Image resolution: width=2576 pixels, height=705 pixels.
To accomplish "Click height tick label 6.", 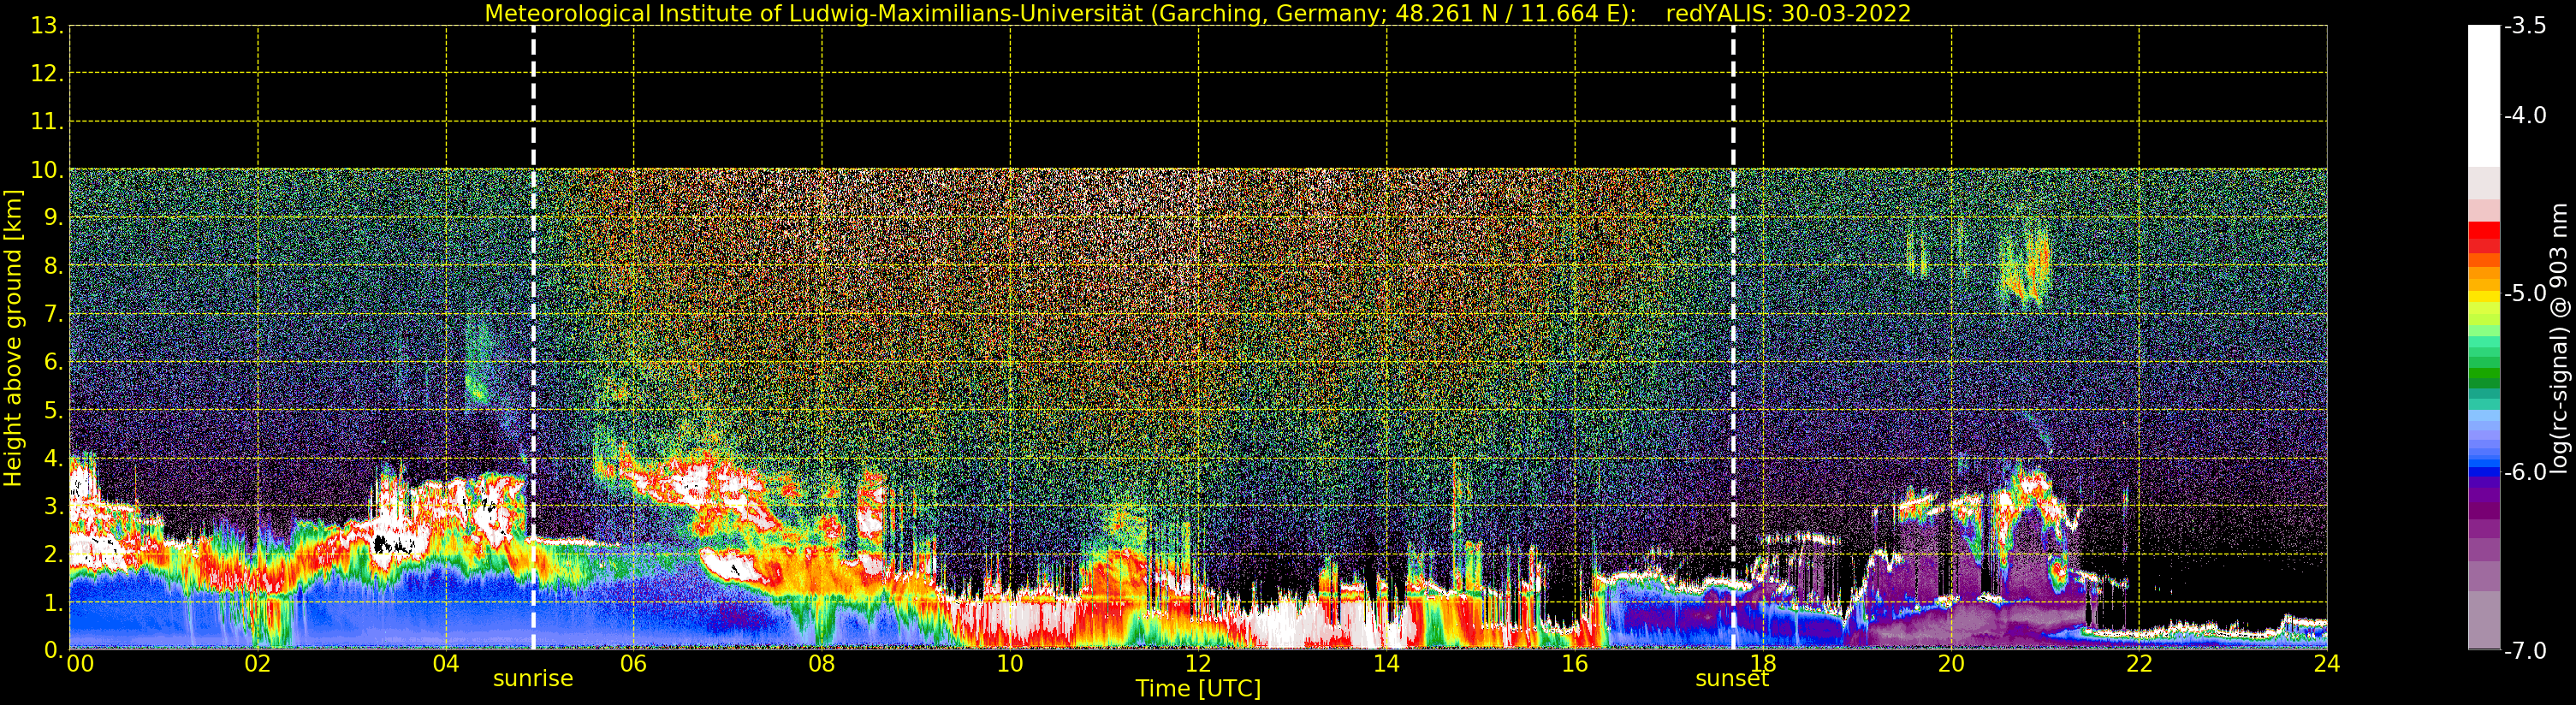I will click(54, 362).
